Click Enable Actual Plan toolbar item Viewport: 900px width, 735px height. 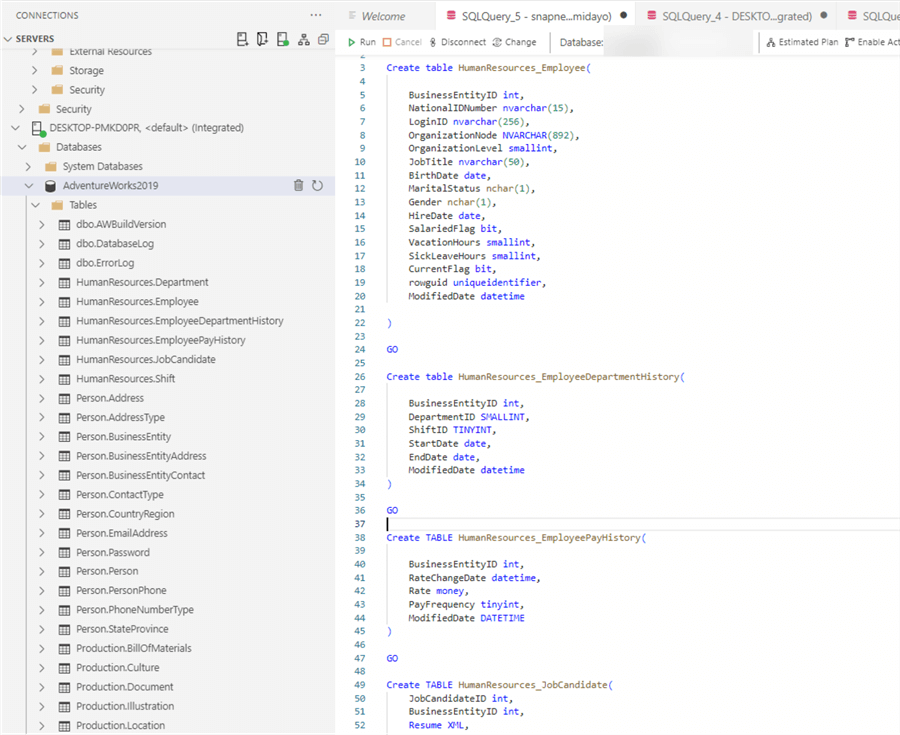(x=872, y=42)
